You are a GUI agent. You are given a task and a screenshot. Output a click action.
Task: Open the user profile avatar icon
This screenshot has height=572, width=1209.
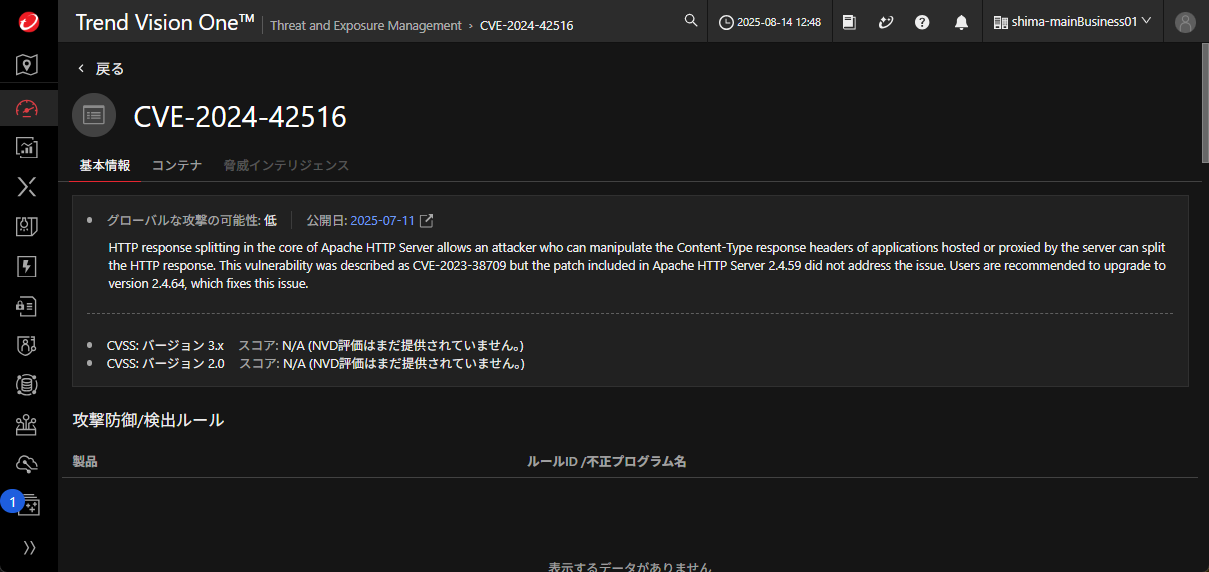click(x=1185, y=22)
